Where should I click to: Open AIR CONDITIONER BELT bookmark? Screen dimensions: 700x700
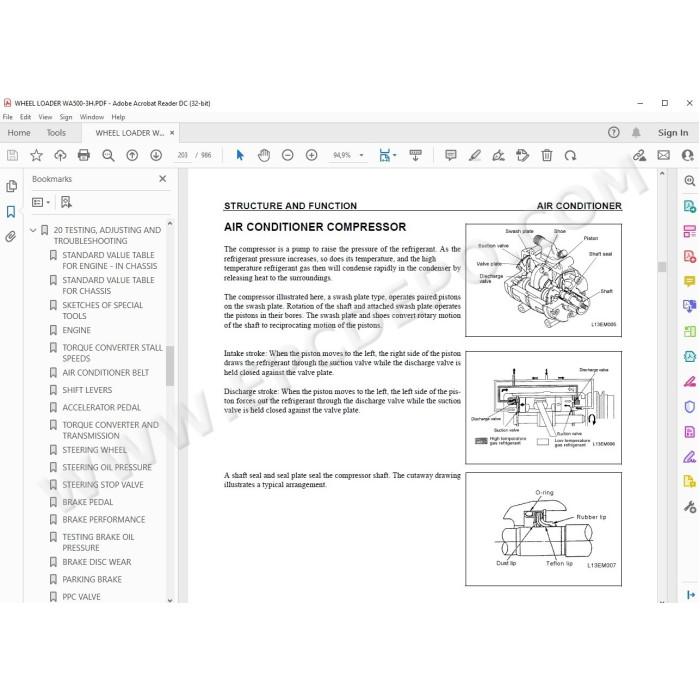(x=105, y=373)
